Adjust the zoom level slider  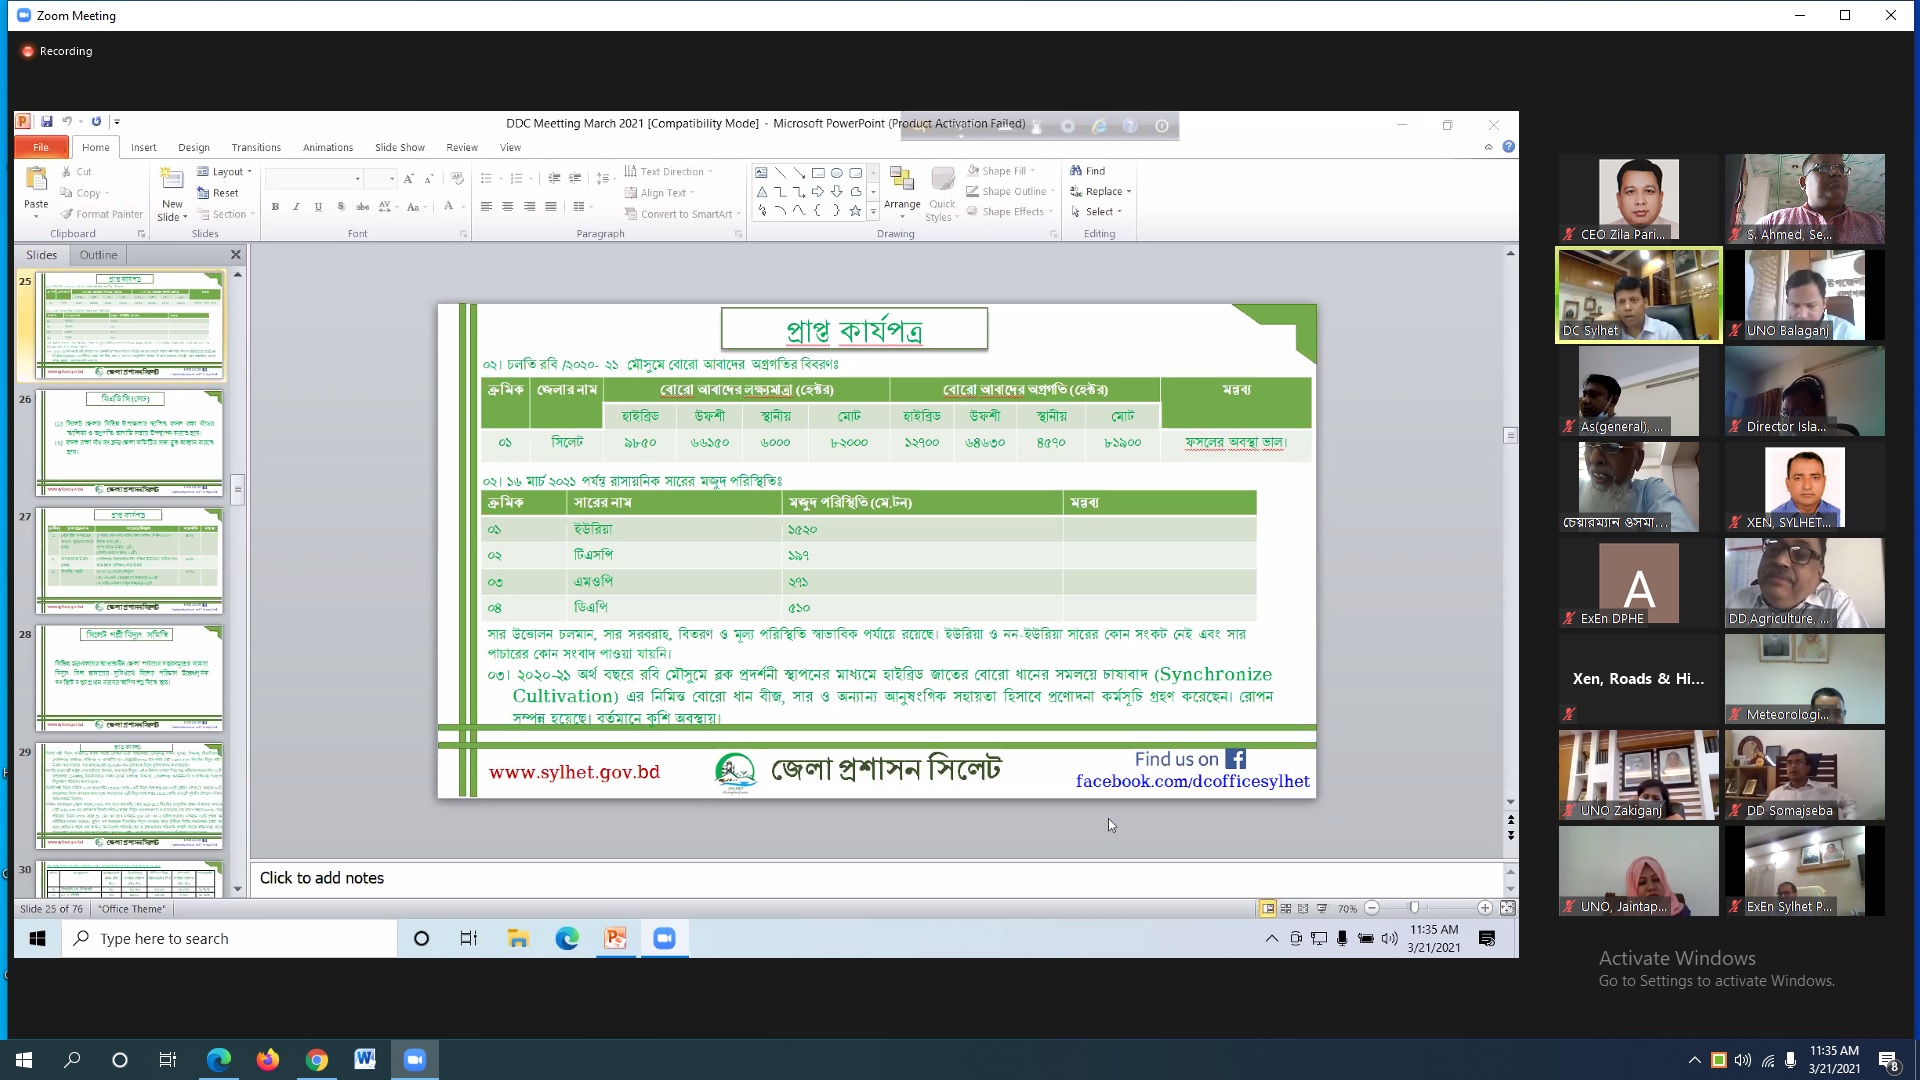[x=1414, y=909]
